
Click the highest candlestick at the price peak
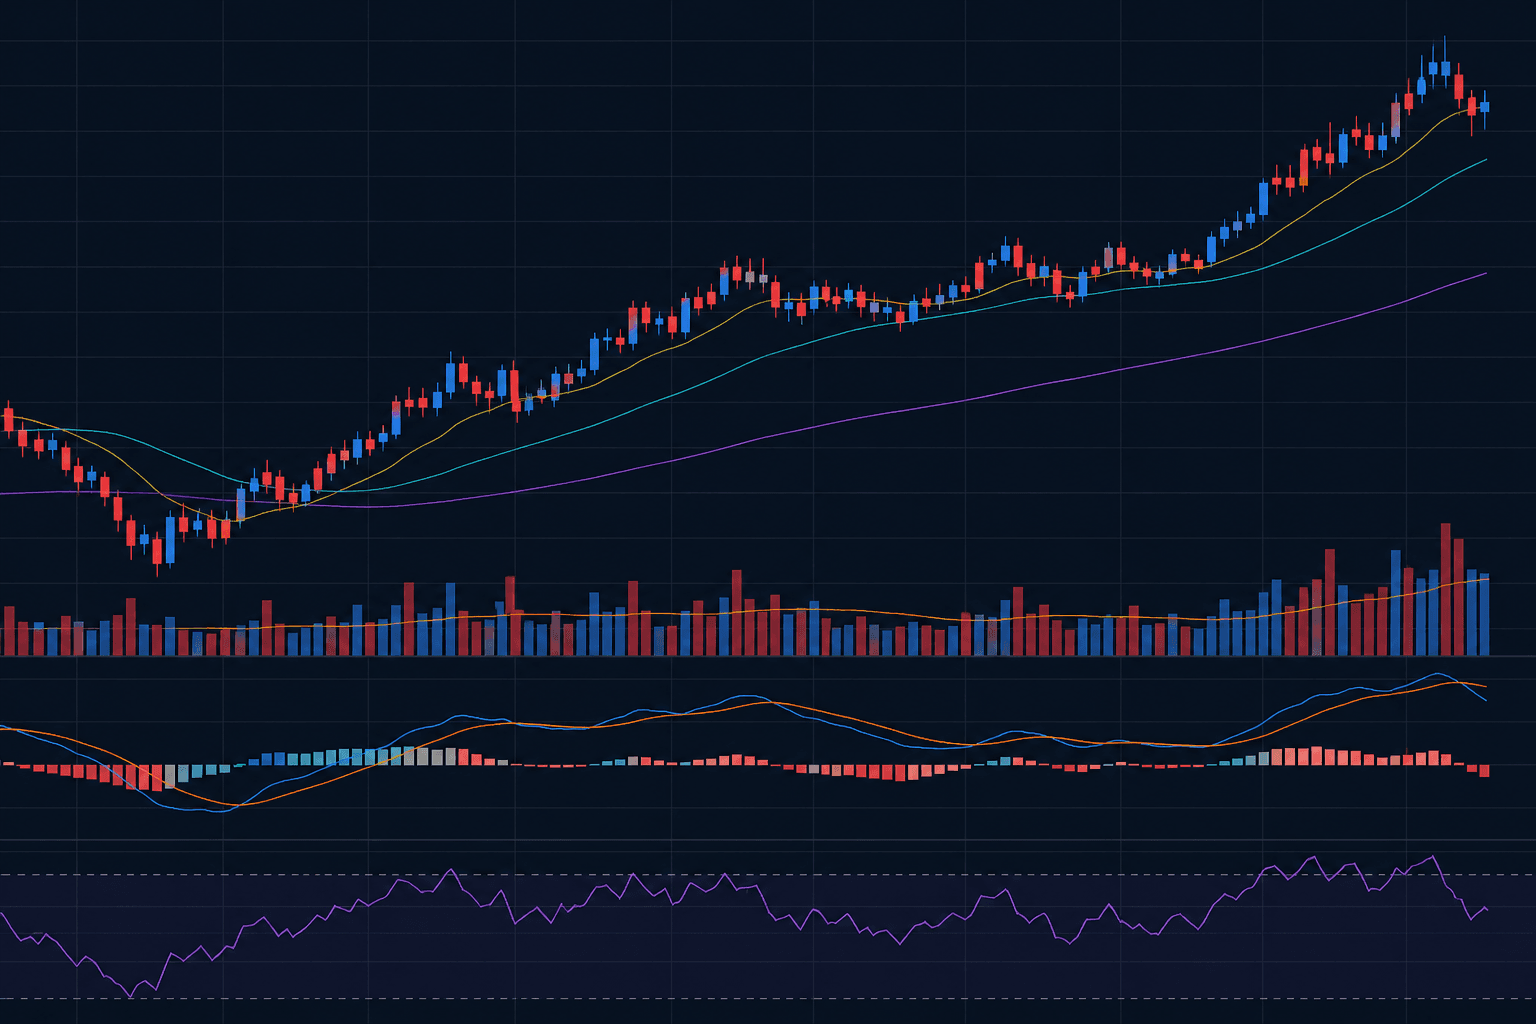click(x=1445, y=68)
